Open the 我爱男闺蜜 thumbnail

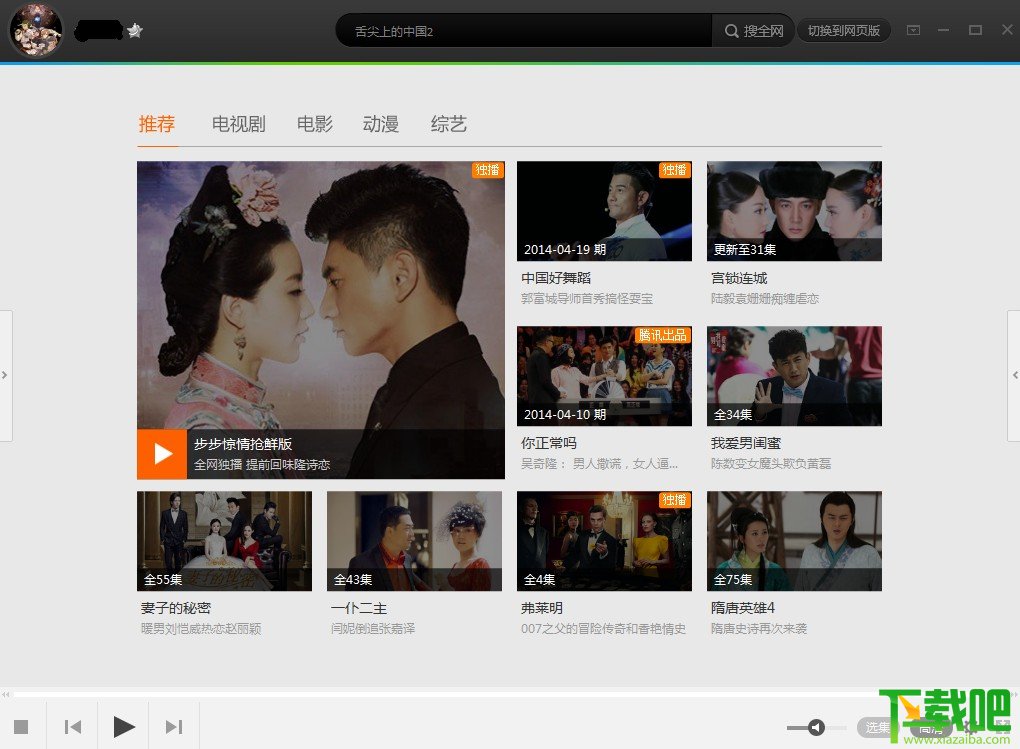pyautogui.click(x=794, y=376)
